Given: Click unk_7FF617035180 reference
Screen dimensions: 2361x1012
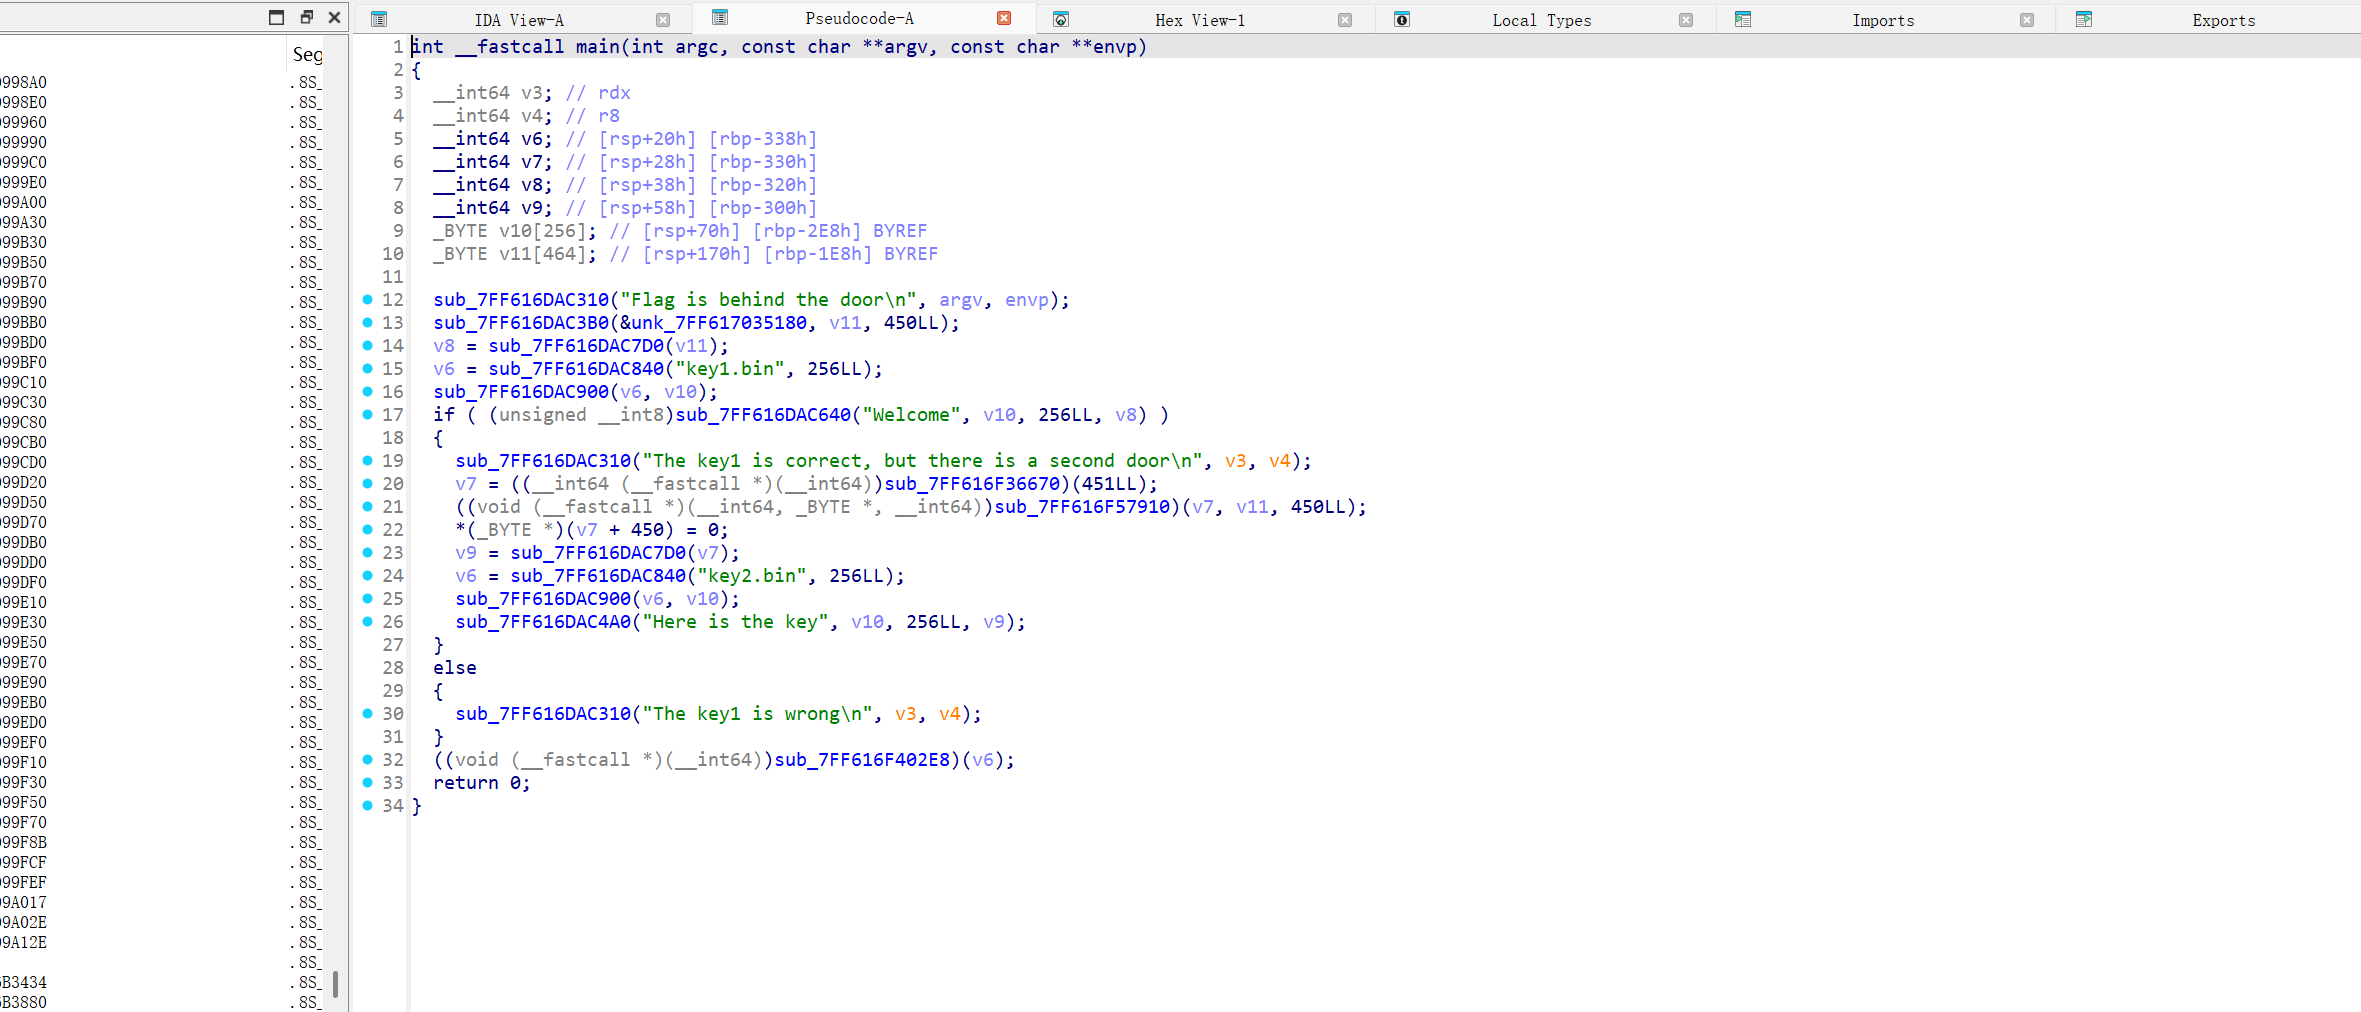Looking at the screenshot, I should 719,323.
